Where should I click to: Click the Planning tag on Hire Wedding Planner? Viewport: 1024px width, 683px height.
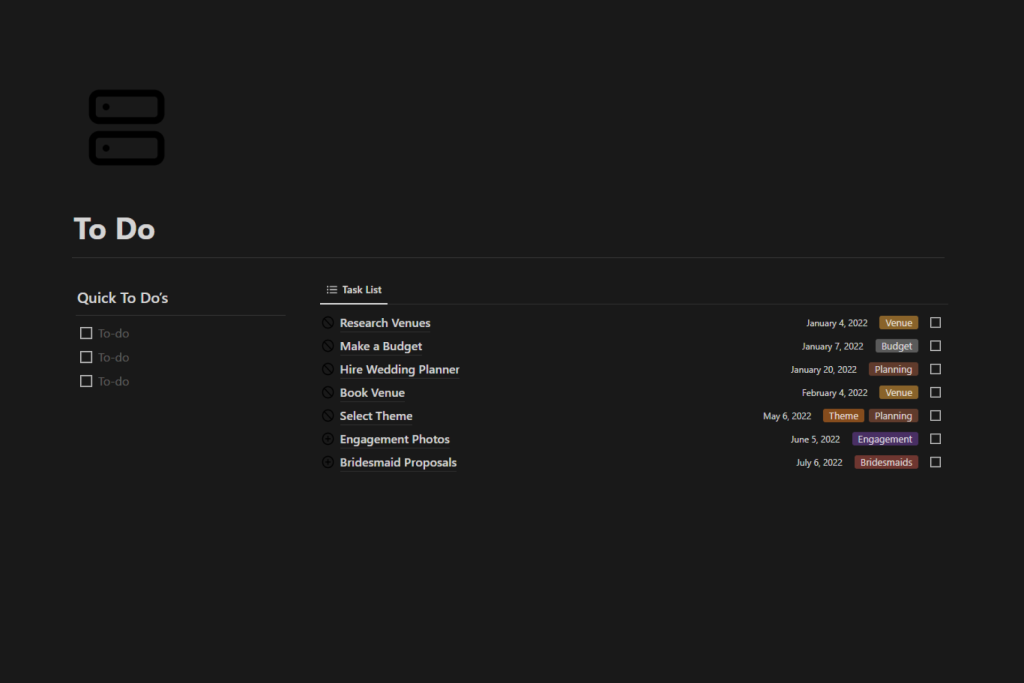tap(893, 369)
